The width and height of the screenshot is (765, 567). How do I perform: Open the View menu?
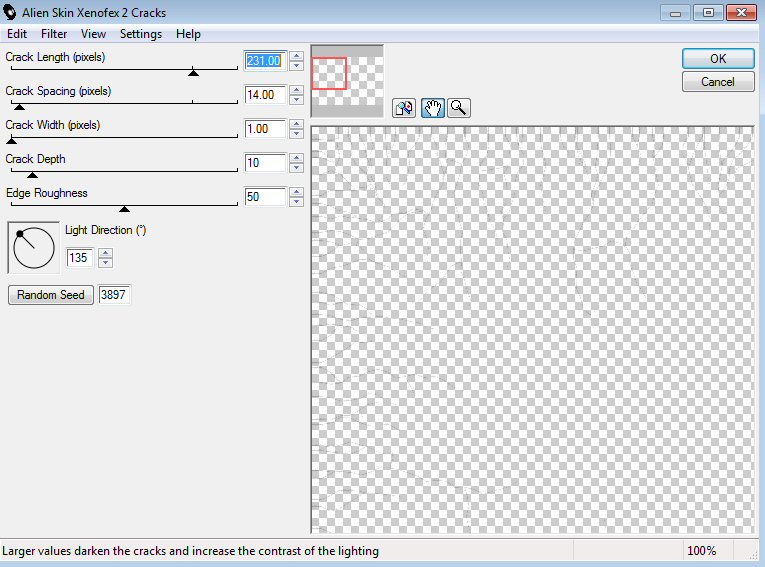point(93,34)
